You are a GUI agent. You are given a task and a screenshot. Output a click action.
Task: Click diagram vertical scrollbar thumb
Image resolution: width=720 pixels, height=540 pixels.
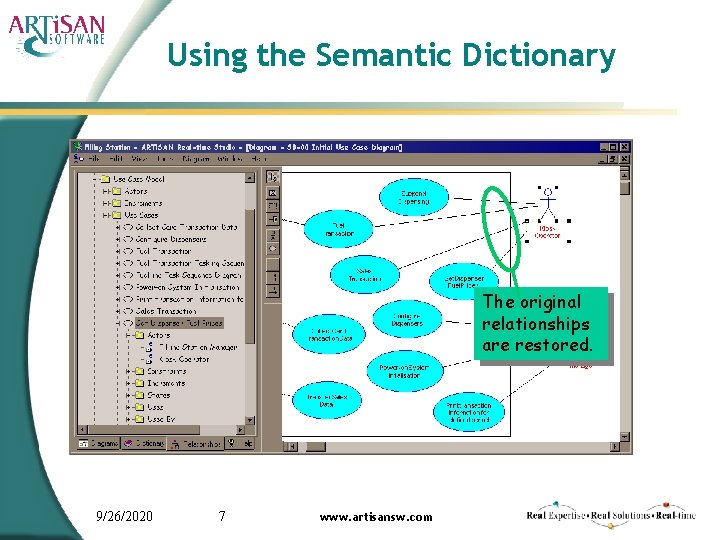[x=625, y=188]
